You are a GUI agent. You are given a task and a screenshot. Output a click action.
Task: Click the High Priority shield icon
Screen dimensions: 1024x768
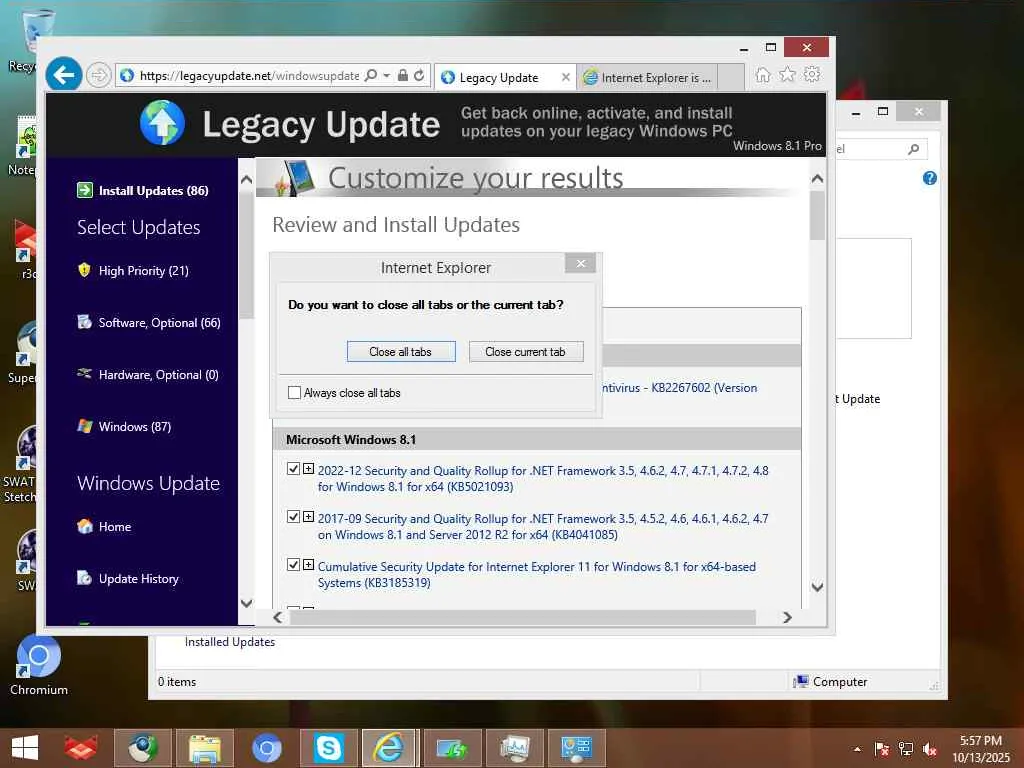[84, 270]
